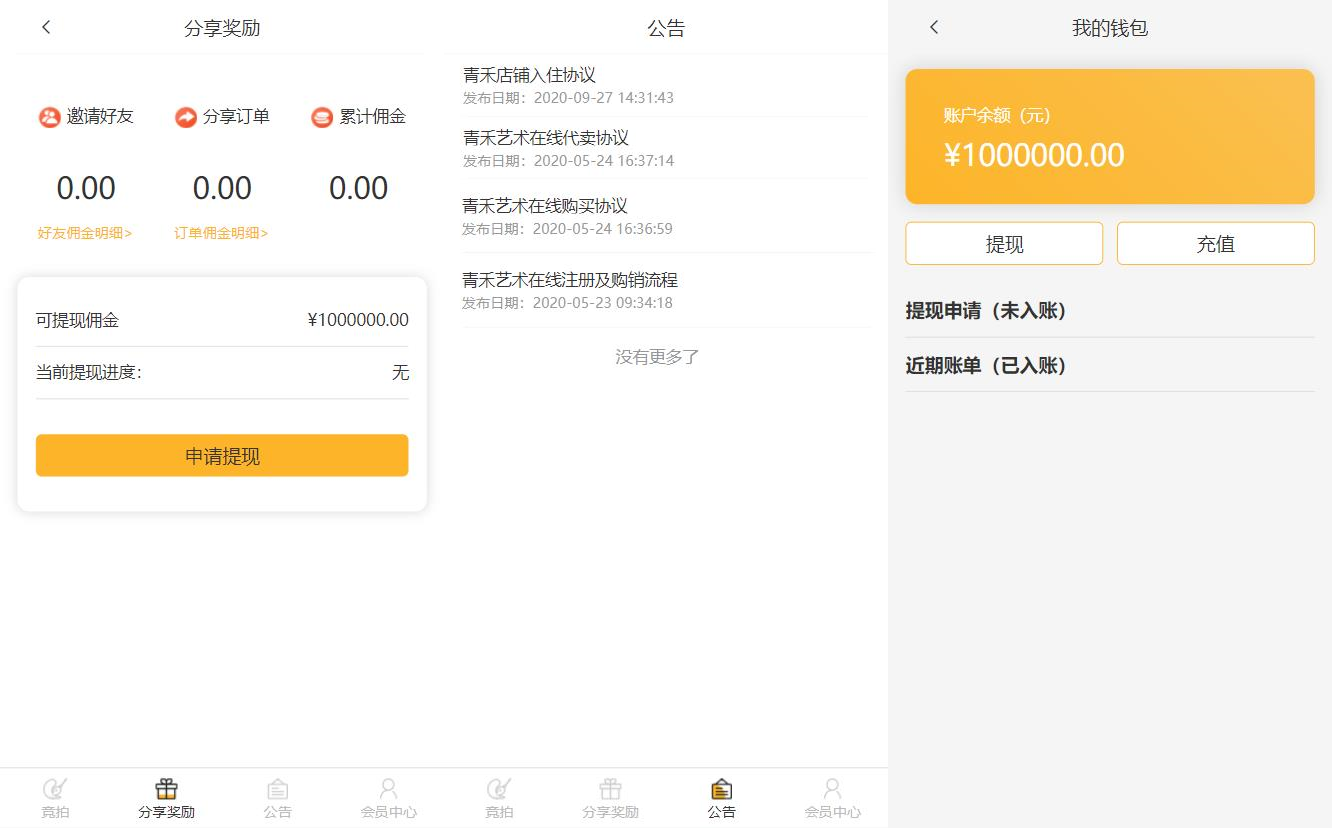Click the account balance card showing ¥1000000.00
The image size is (1332, 828).
point(1109,136)
